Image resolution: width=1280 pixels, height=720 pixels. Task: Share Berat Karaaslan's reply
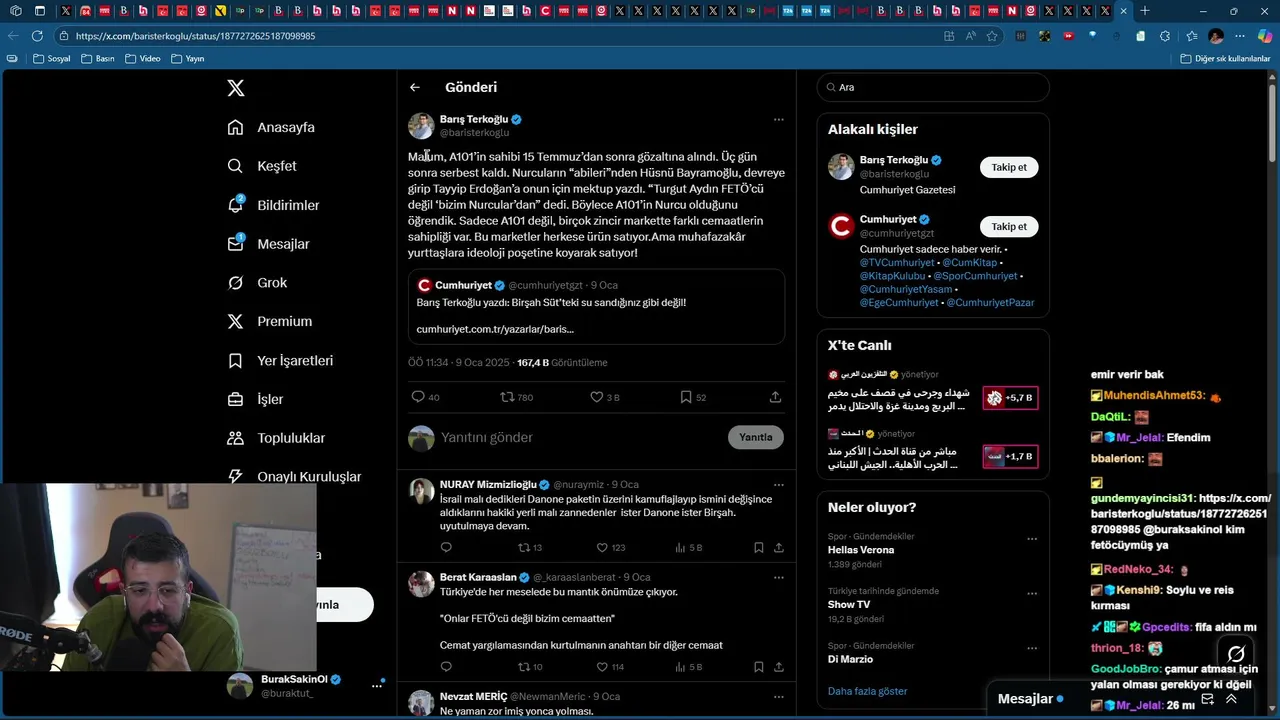(778, 667)
